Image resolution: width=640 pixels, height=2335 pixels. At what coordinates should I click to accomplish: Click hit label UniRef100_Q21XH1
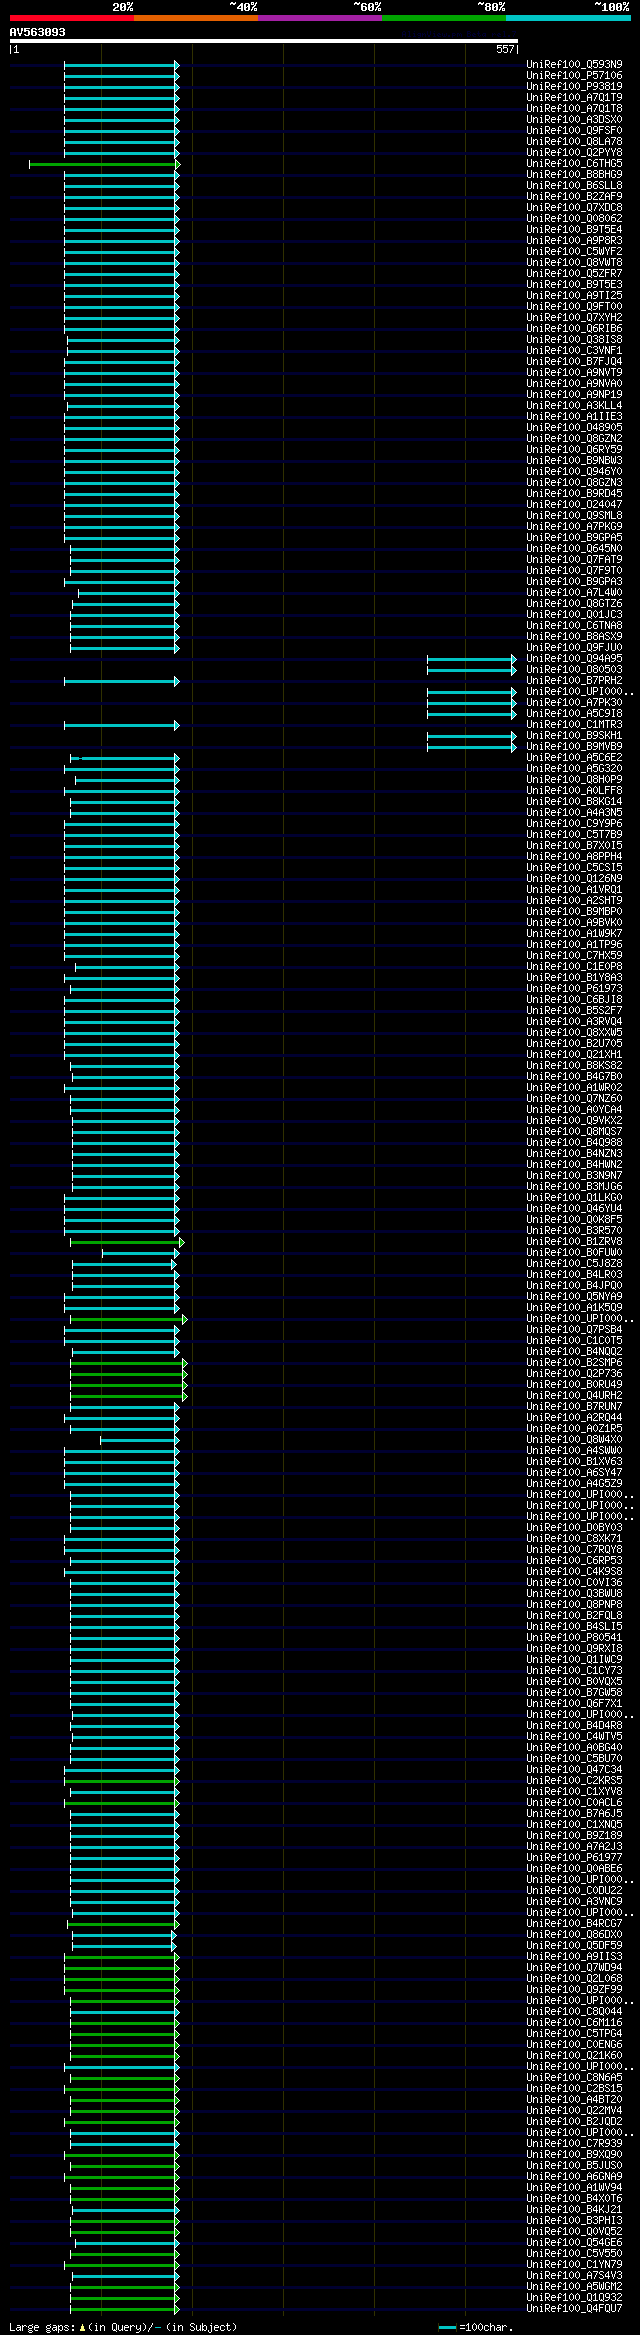(x=574, y=1055)
